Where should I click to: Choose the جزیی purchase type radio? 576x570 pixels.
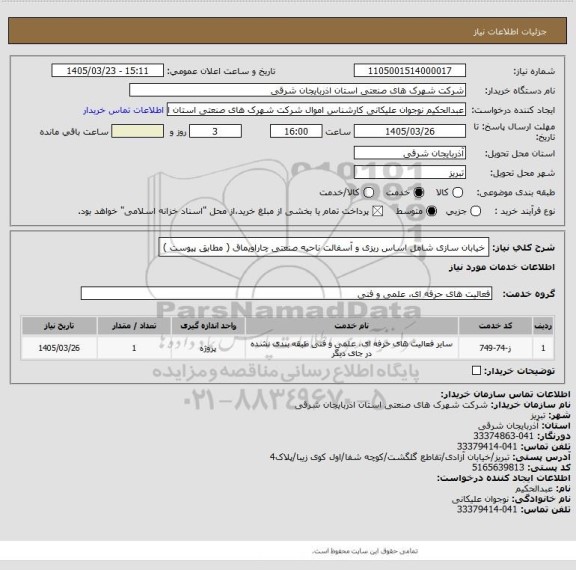[475, 211]
